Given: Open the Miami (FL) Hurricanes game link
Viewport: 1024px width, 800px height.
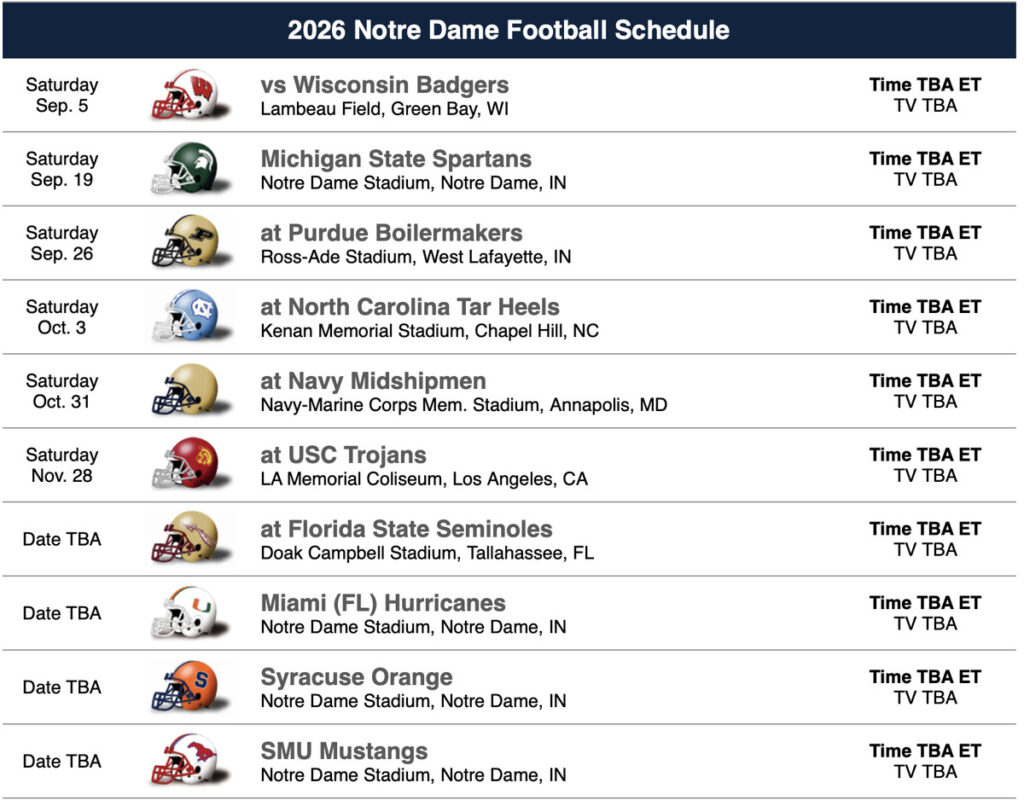Looking at the screenshot, I should 383,604.
